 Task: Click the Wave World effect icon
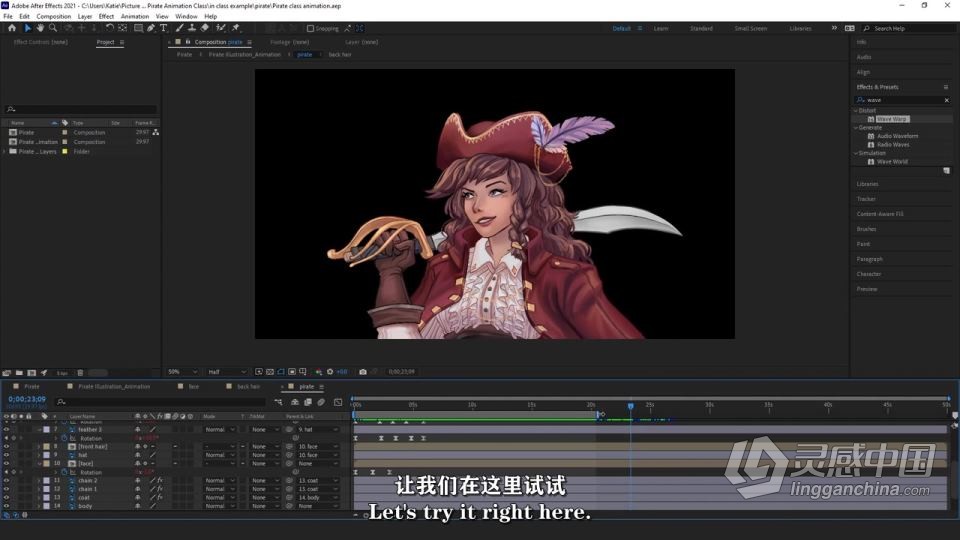click(x=871, y=162)
